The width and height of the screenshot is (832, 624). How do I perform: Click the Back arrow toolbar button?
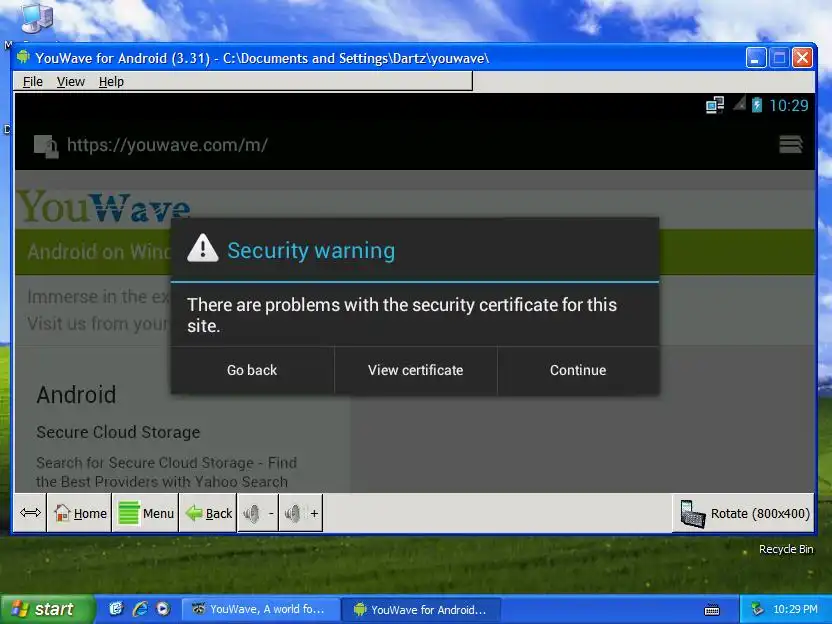(x=209, y=513)
